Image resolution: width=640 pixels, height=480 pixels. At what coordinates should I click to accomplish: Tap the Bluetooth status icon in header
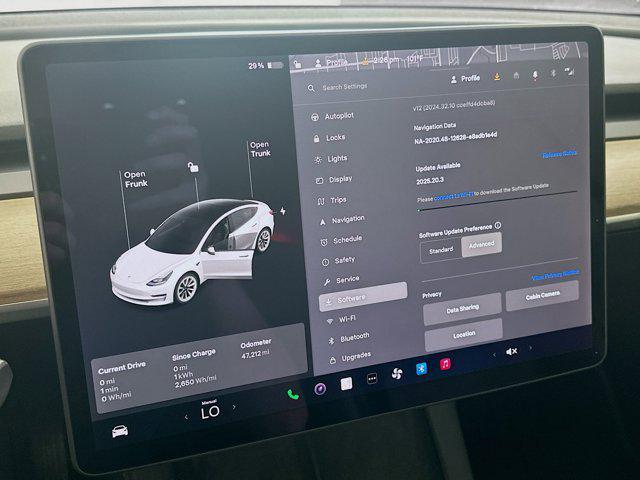[x=553, y=74]
